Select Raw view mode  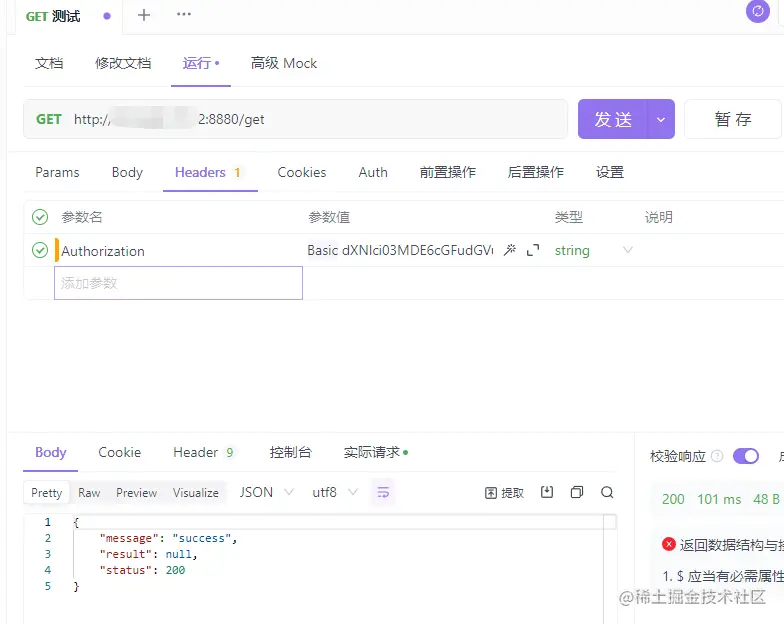pyautogui.click(x=89, y=493)
